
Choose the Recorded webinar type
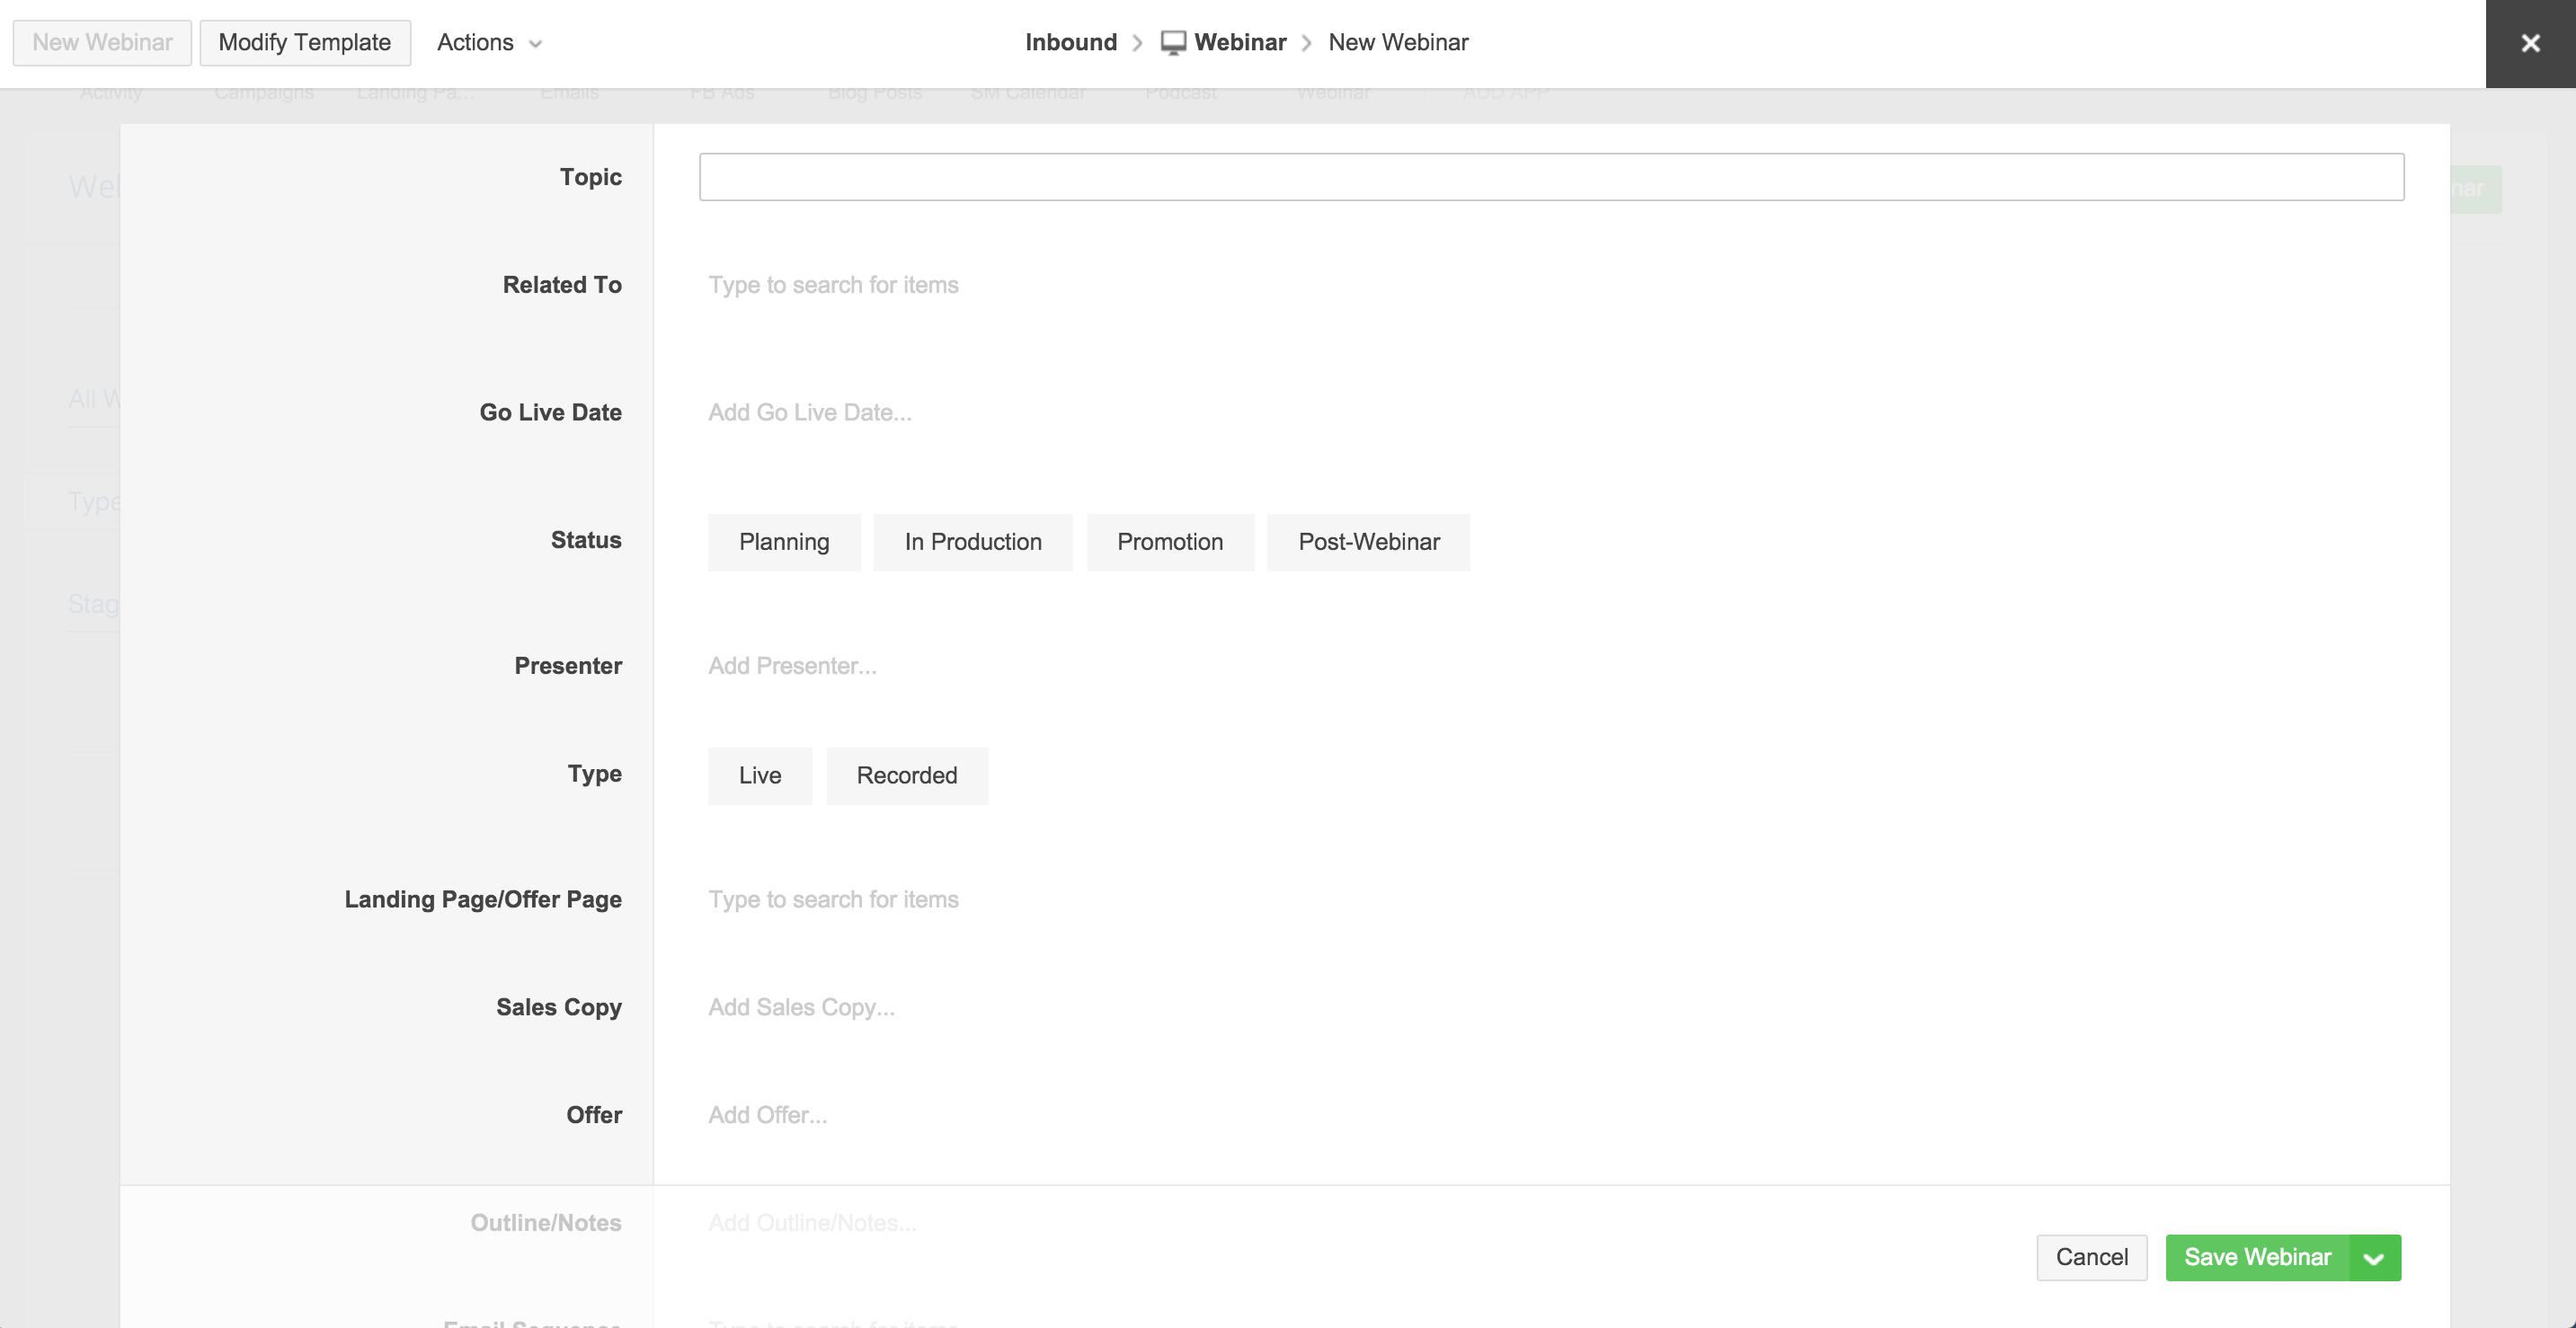pos(906,776)
